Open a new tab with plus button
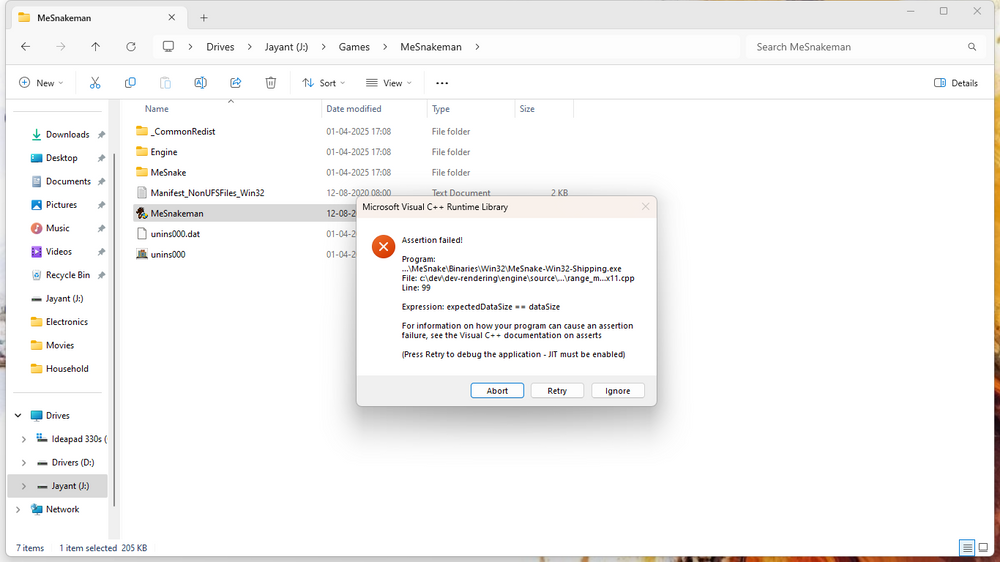 [x=203, y=18]
